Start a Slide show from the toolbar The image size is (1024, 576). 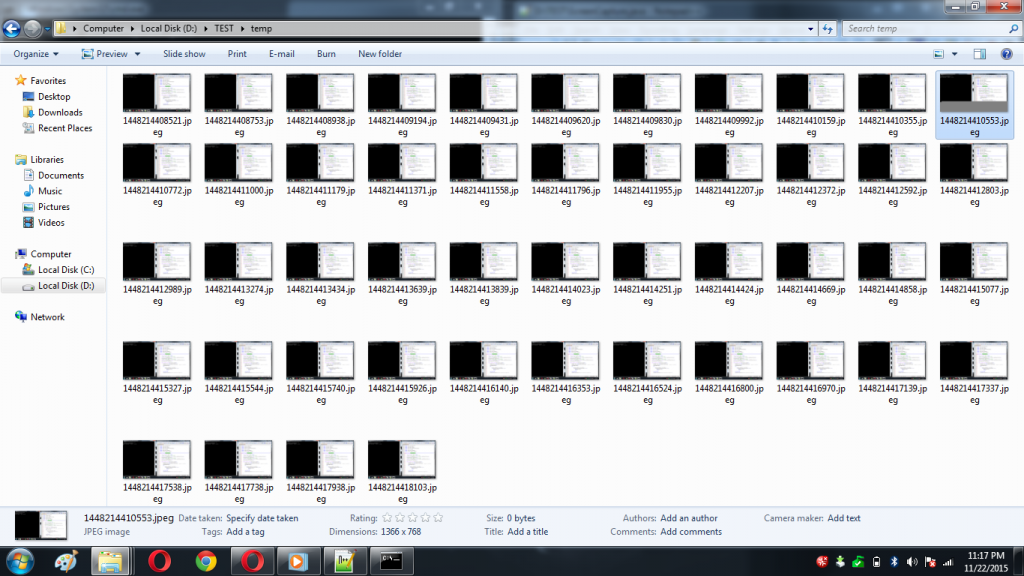point(184,53)
